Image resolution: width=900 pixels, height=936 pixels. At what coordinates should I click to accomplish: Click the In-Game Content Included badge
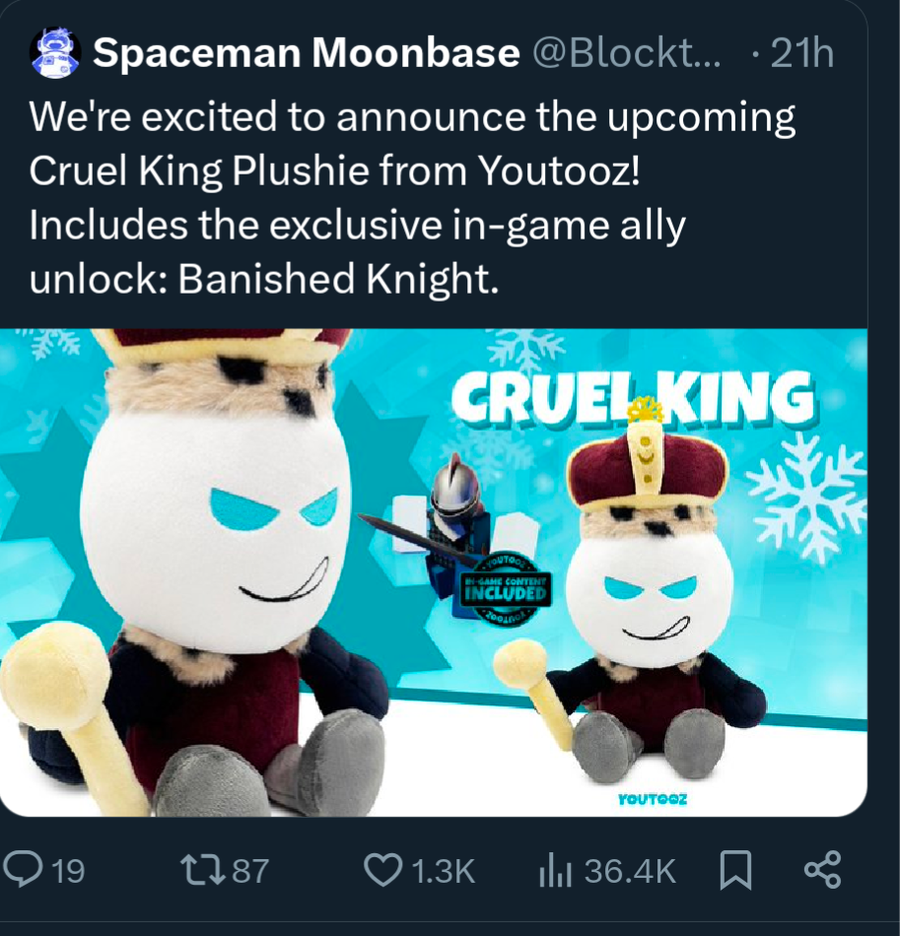pyautogui.click(x=506, y=589)
